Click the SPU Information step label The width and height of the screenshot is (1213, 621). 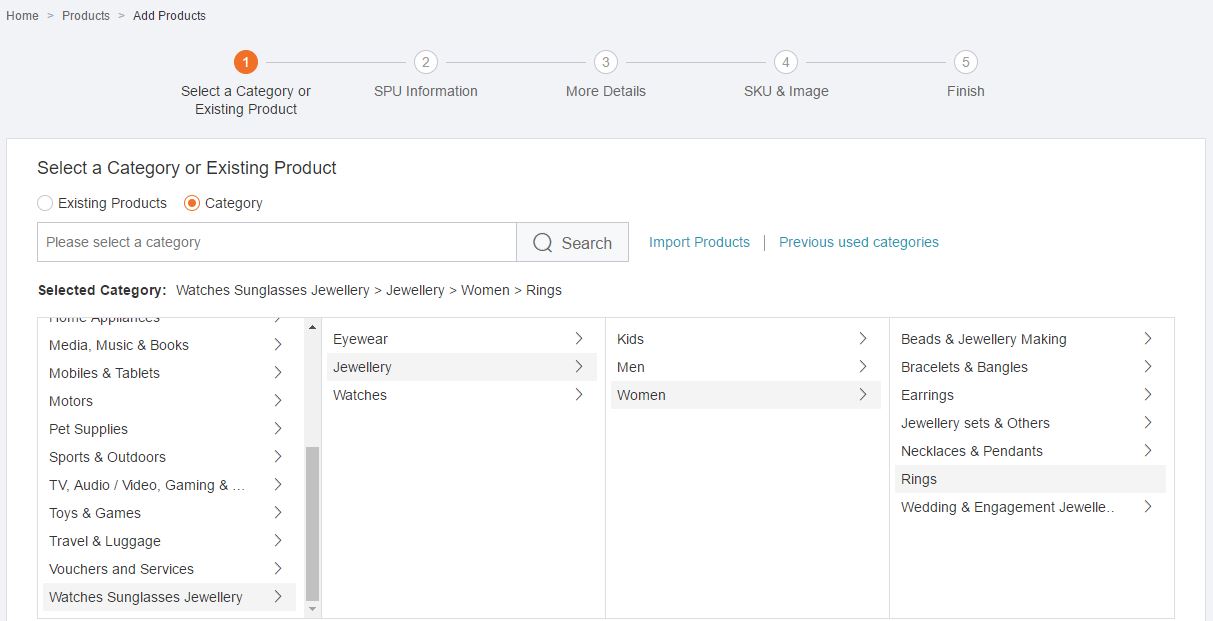426,91
